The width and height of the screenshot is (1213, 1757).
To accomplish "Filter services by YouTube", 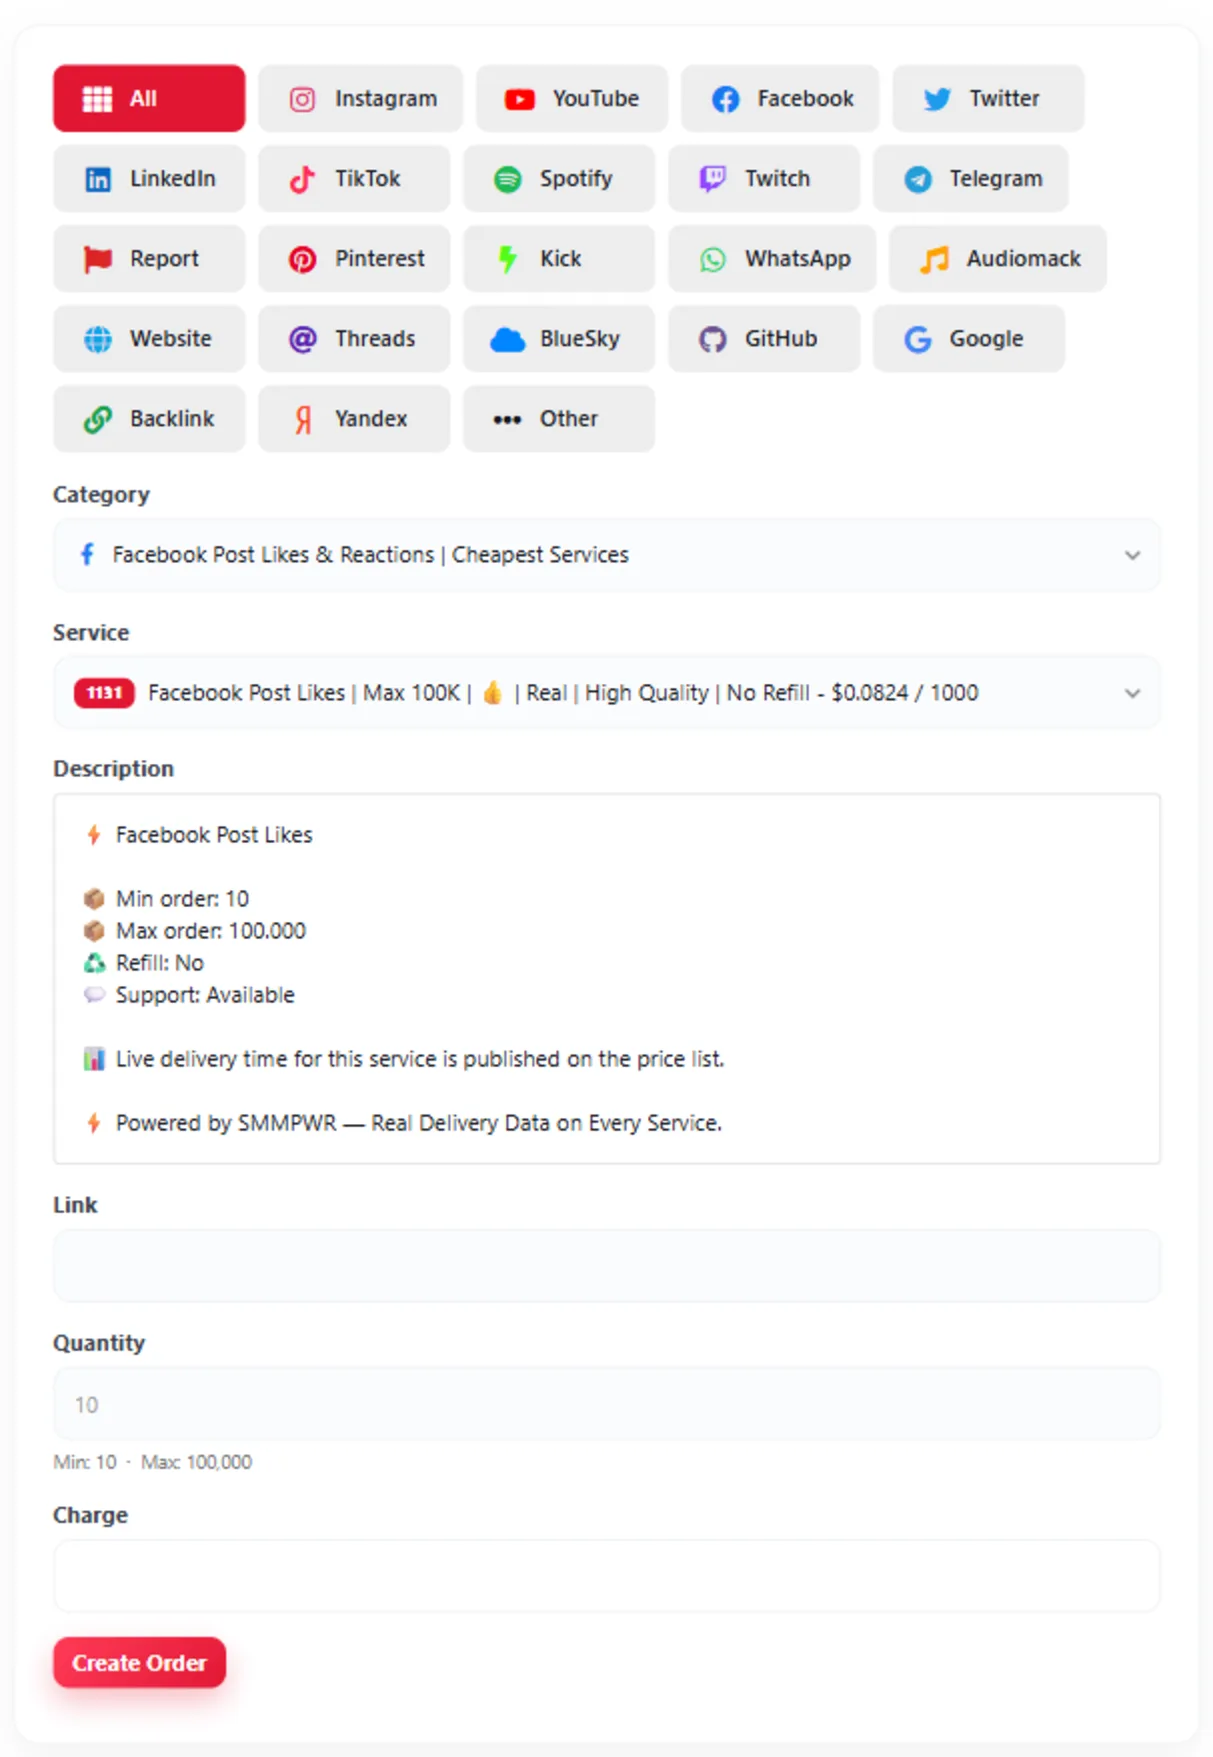I will 571,98.
